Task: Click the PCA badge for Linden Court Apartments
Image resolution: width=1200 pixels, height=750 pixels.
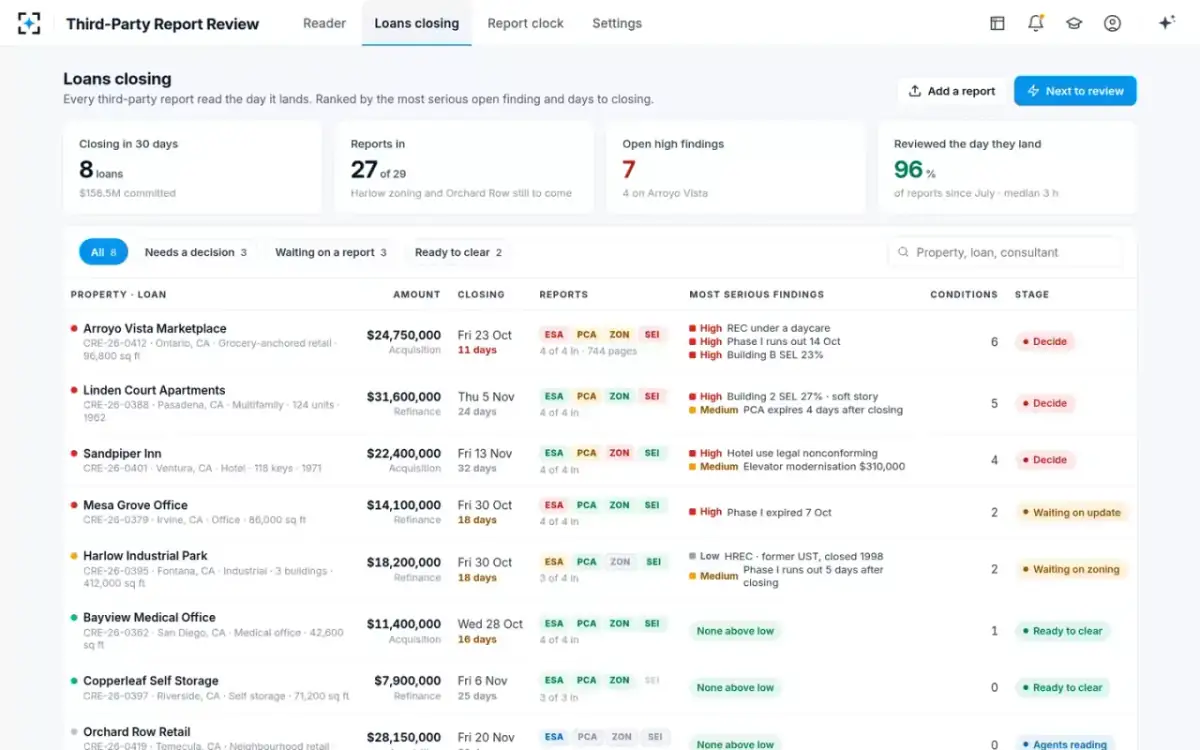Action: (x=587, y=396)
